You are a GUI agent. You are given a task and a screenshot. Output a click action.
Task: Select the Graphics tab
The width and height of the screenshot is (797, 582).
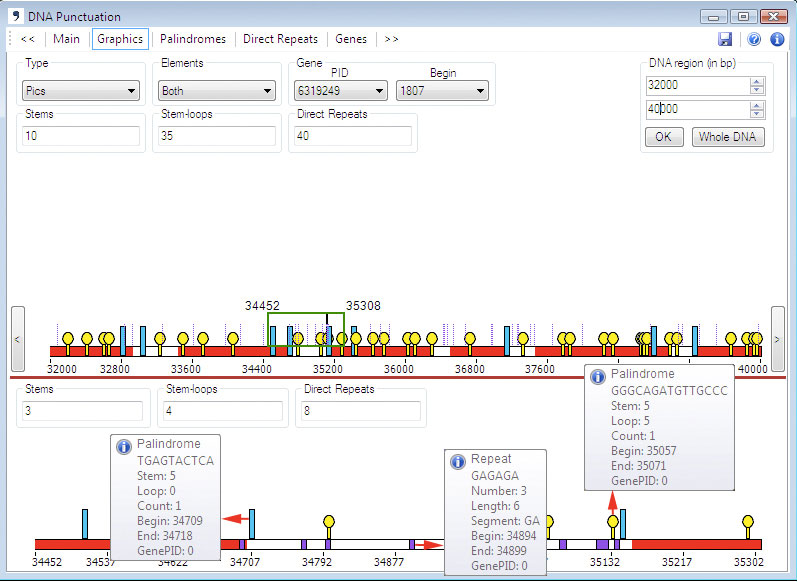pyautogui.click(x=120, y=39)
